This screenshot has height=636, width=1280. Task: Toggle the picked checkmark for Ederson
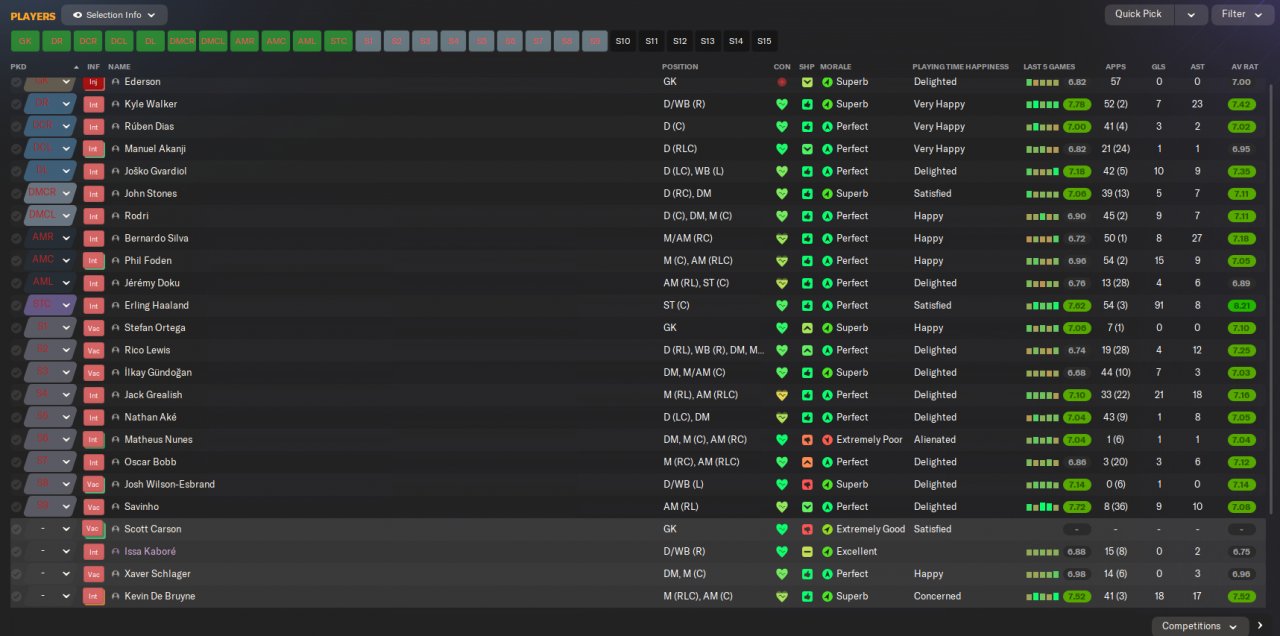pyautogui.click(x=16, y=82)
